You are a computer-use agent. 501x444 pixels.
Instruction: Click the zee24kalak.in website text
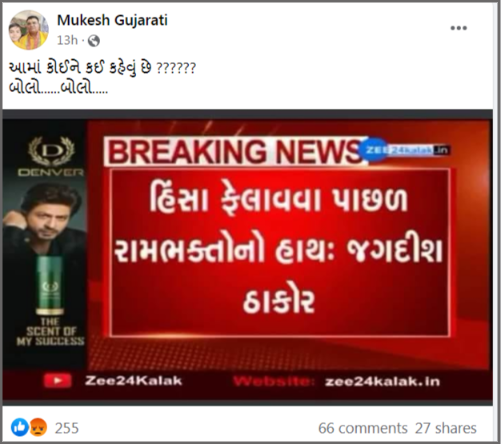click(382, 381)
